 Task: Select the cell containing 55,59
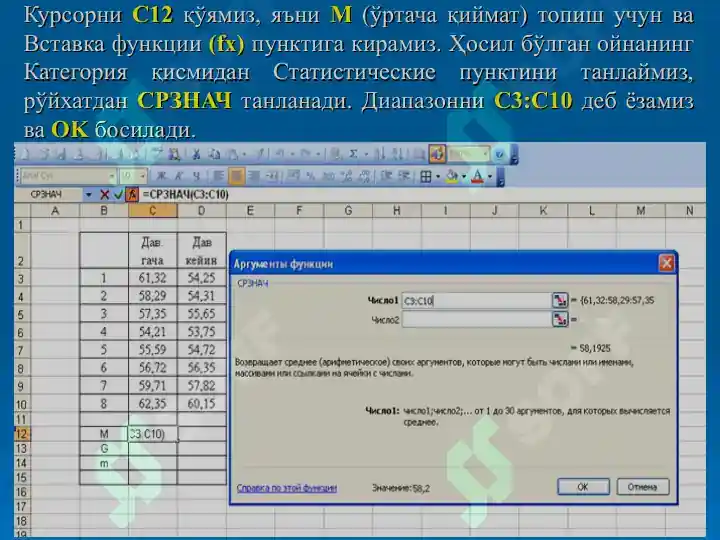pyautogui.click(x=152, y=349)
